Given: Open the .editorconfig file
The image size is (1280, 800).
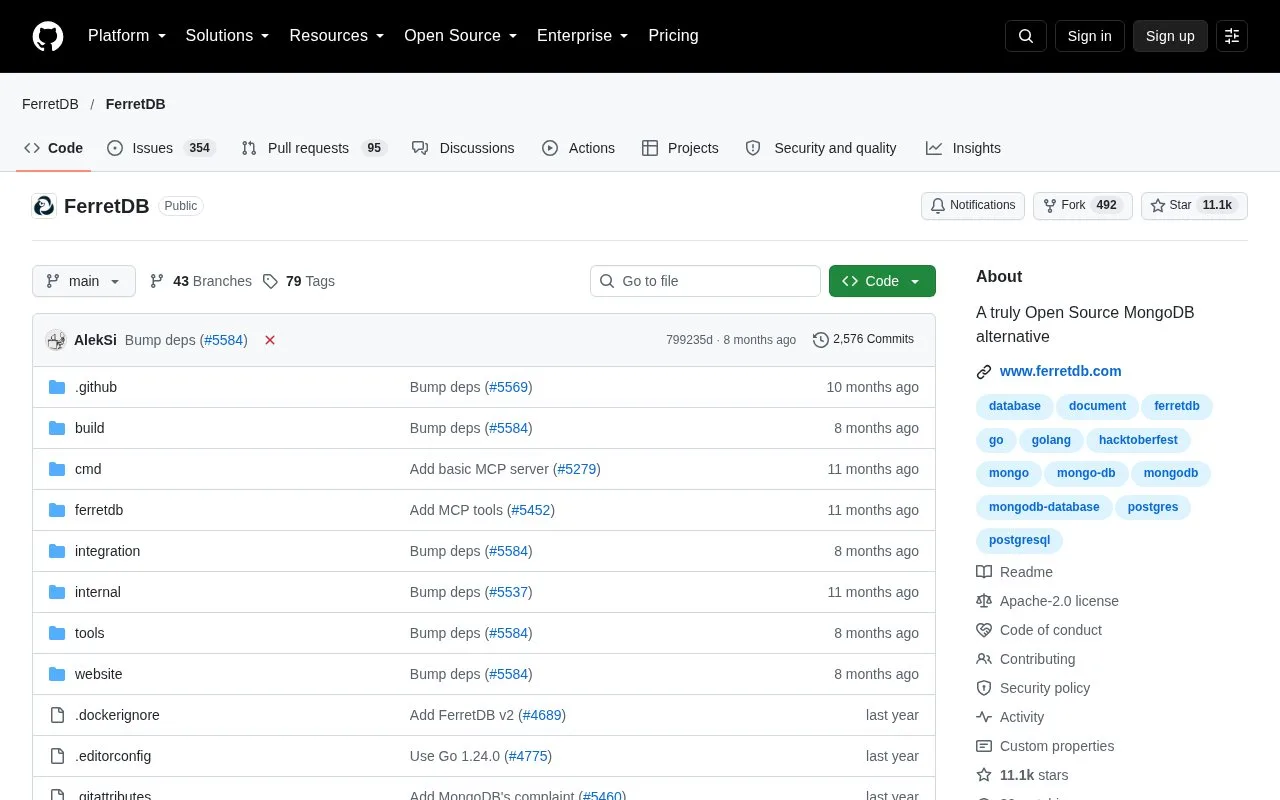Looking at the screenshot, I should click(x=113, y=756).
